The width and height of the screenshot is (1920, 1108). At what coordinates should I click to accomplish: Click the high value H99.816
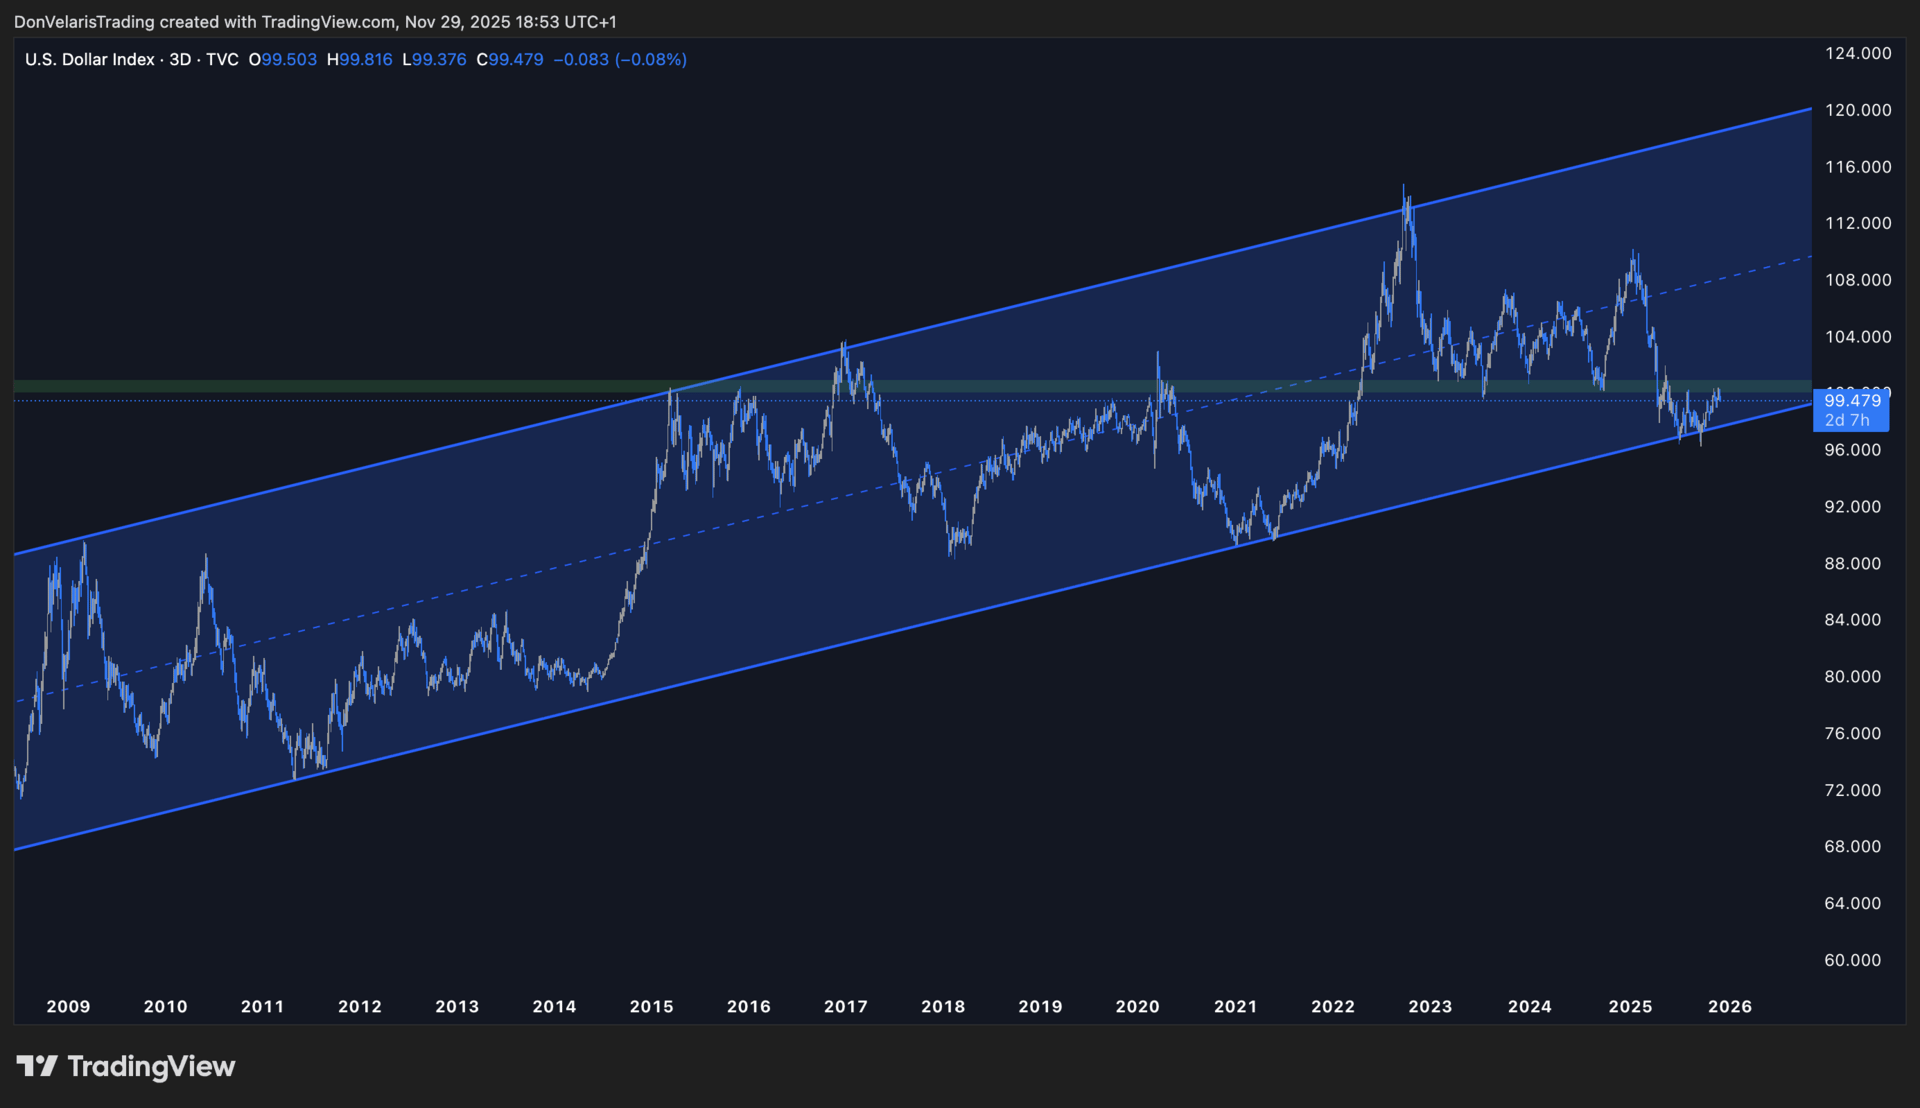[360, 59]
